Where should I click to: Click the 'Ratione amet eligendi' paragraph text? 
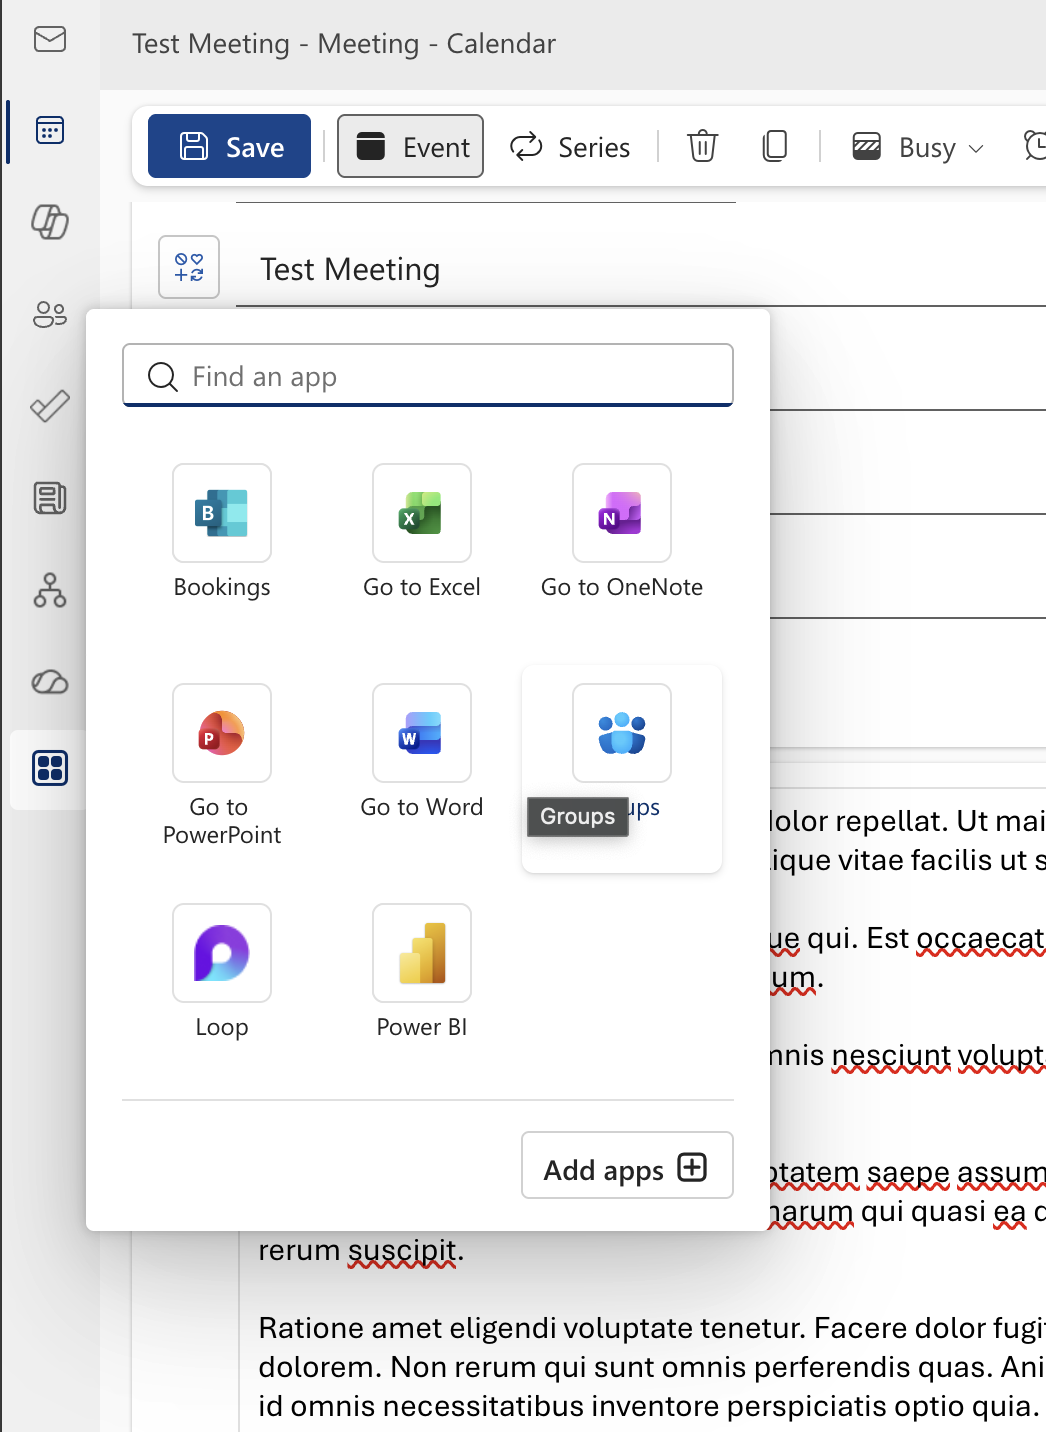tap(652, 1367)
